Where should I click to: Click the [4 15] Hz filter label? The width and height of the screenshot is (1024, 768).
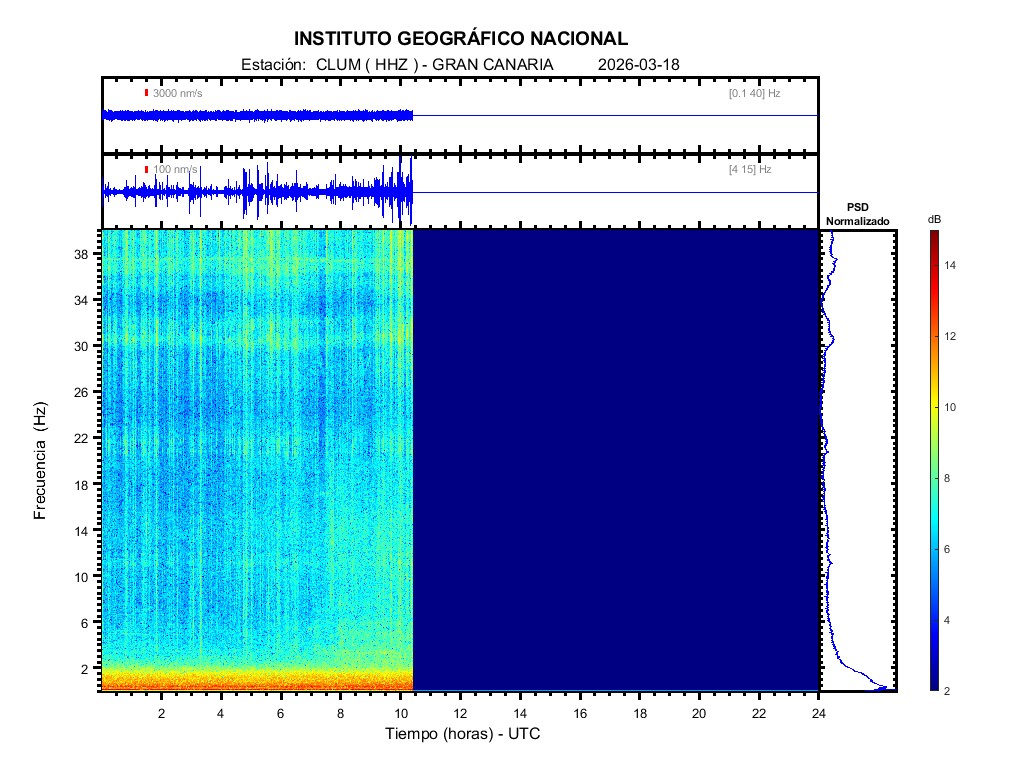tap(750, 170)
